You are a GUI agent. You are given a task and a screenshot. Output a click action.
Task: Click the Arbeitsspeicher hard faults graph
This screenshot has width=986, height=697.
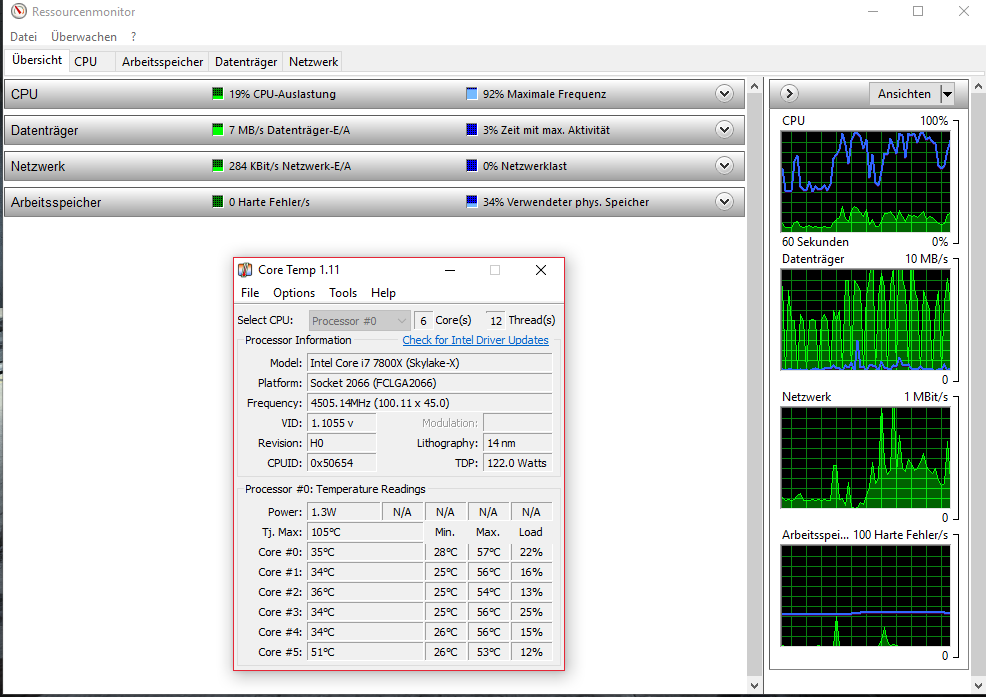pyautogui.click(x=865, y=596)
